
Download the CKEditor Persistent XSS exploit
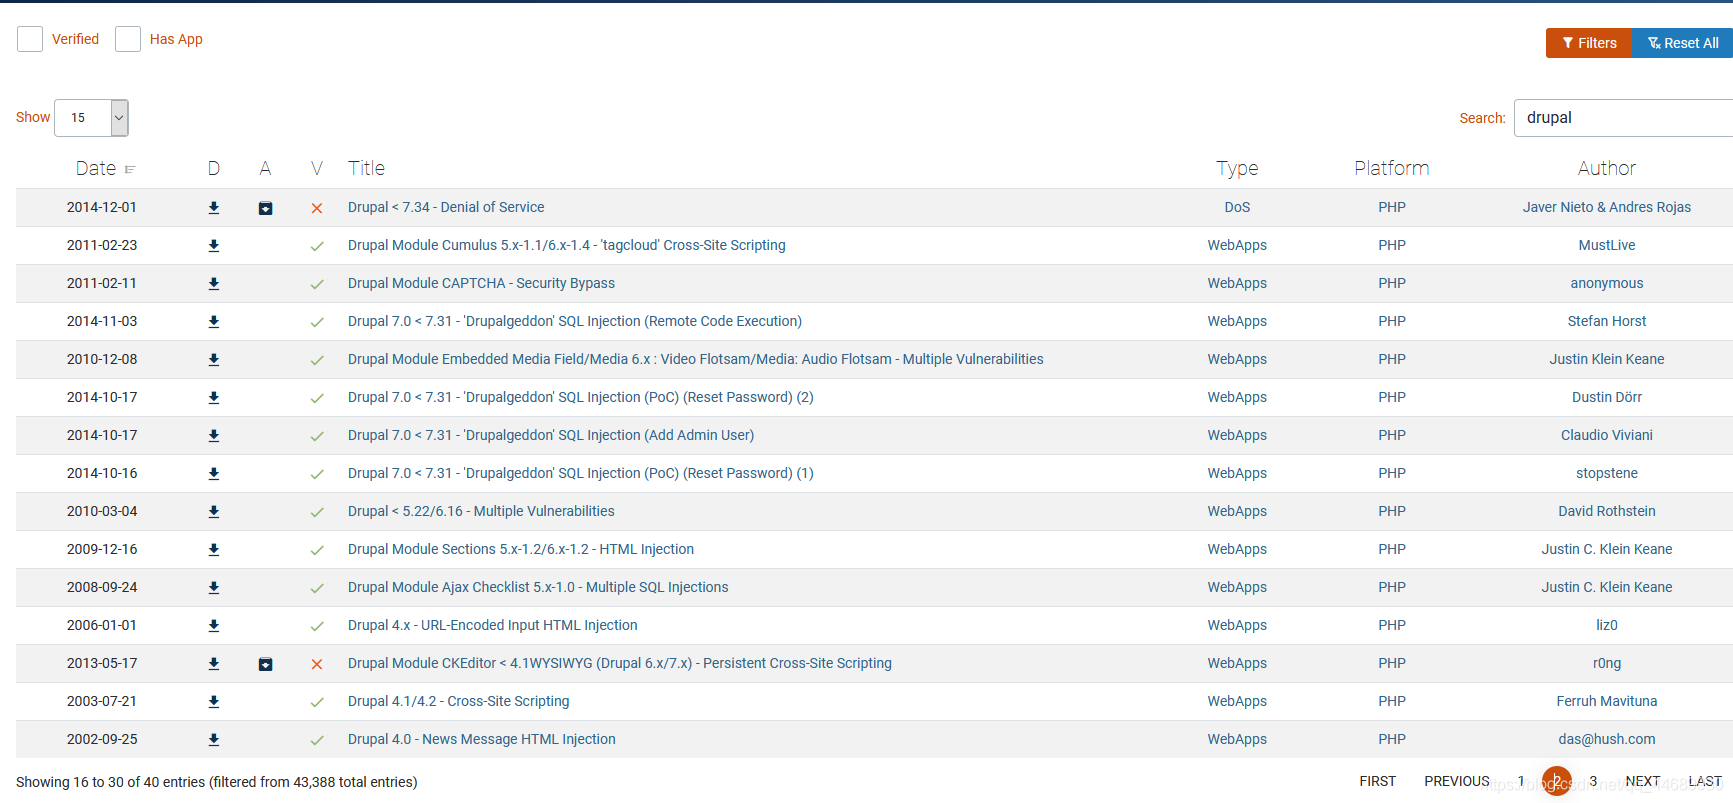(x=213, y=664)
